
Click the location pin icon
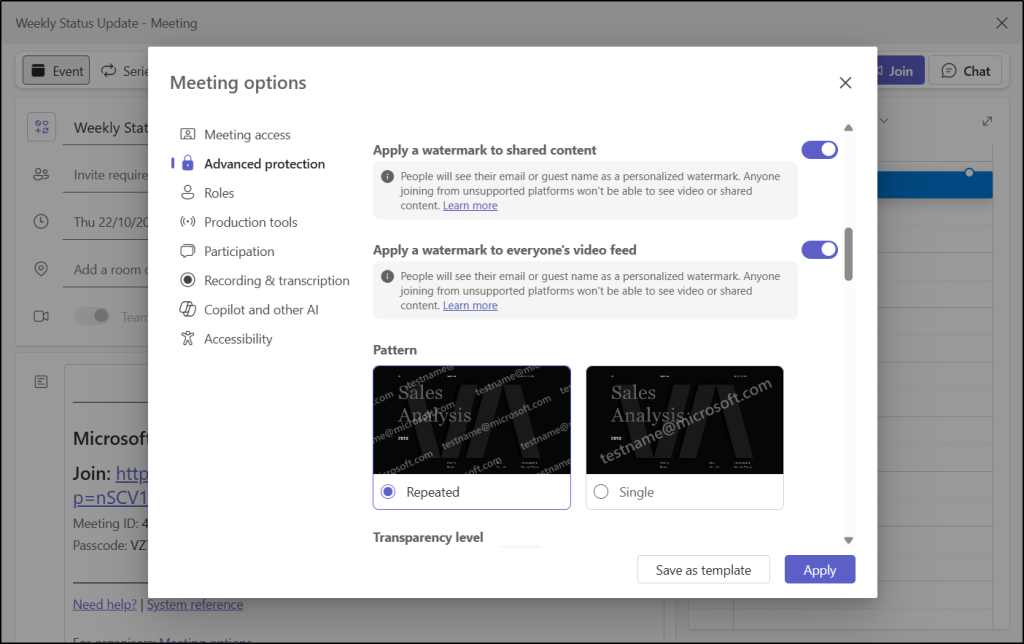pyautogui.click(x=41, y=269)
